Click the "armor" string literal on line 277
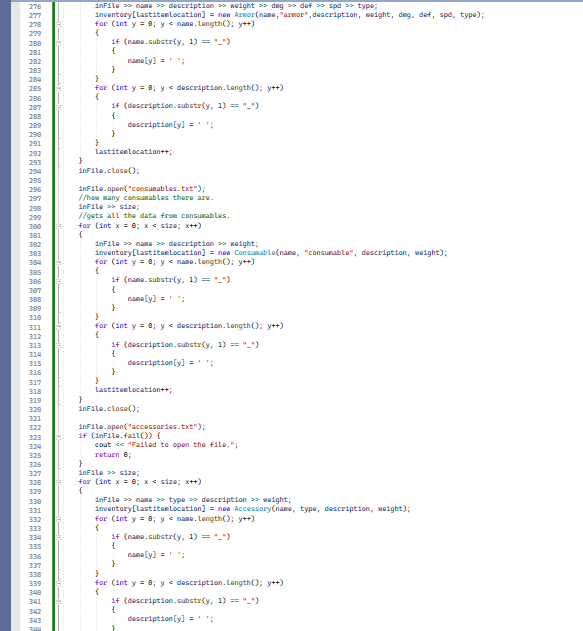 point(294,15)
